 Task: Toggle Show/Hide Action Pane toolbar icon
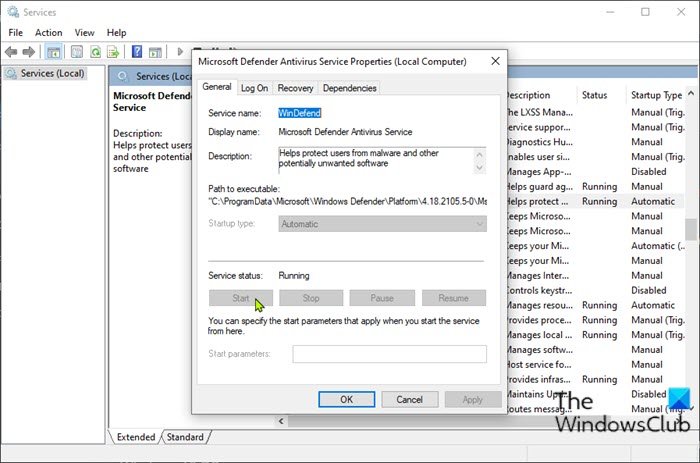coord(155,52)
